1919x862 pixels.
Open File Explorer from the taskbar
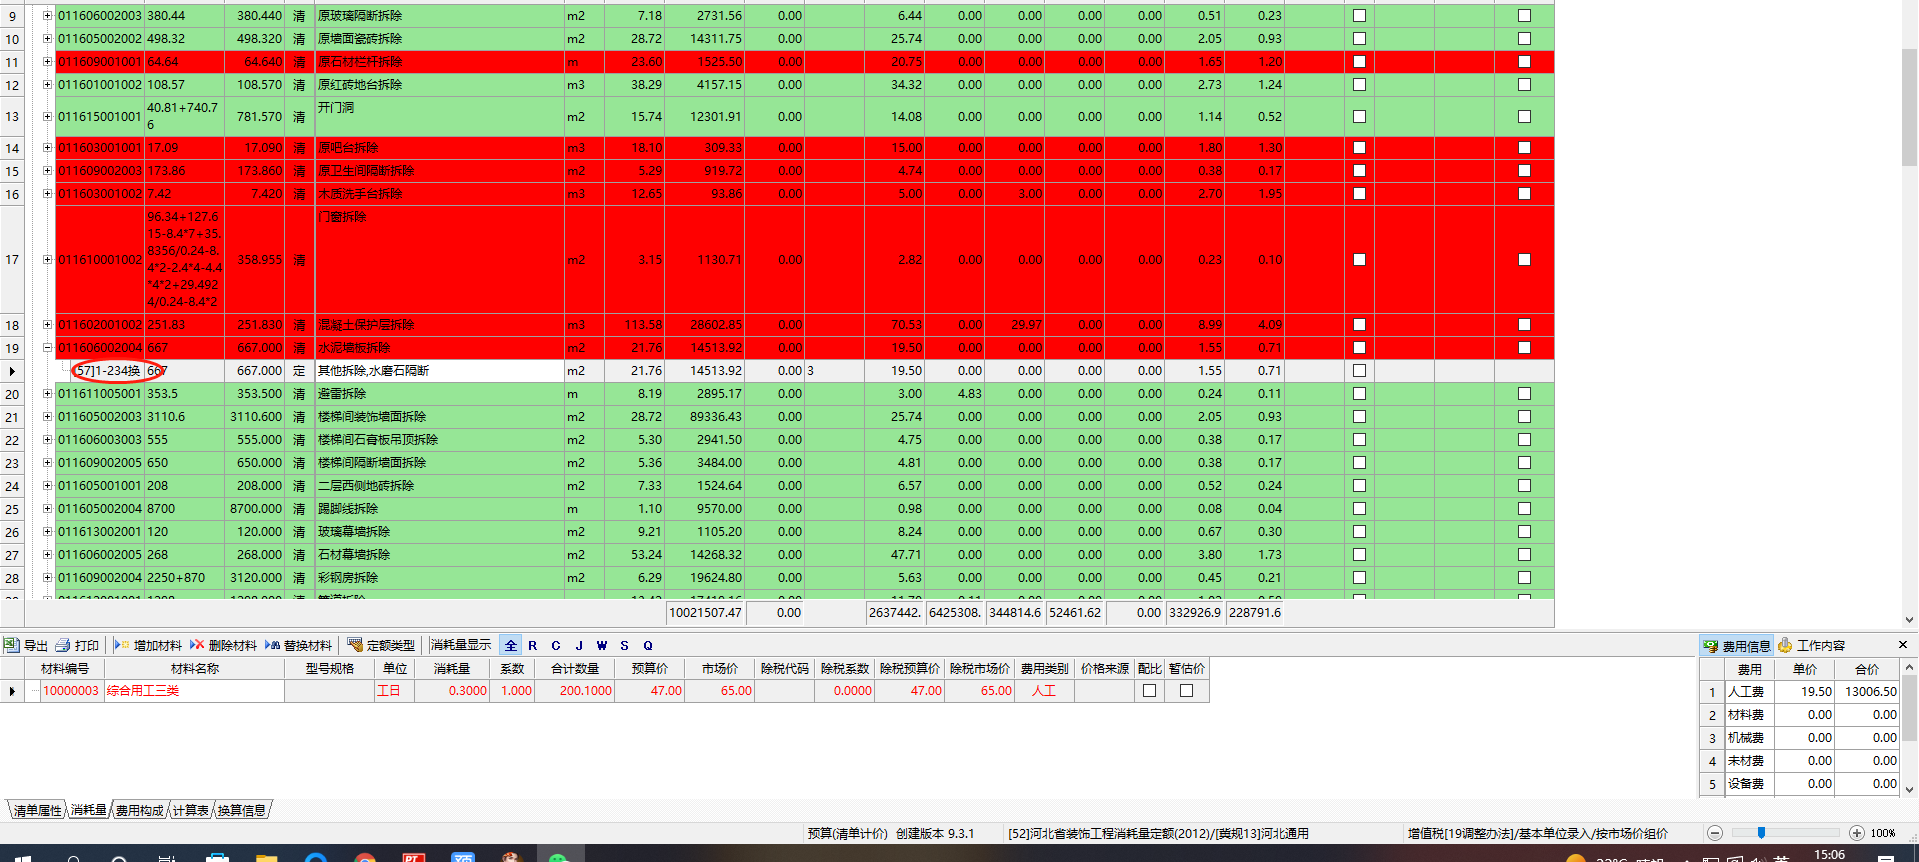tap(266, 857)
